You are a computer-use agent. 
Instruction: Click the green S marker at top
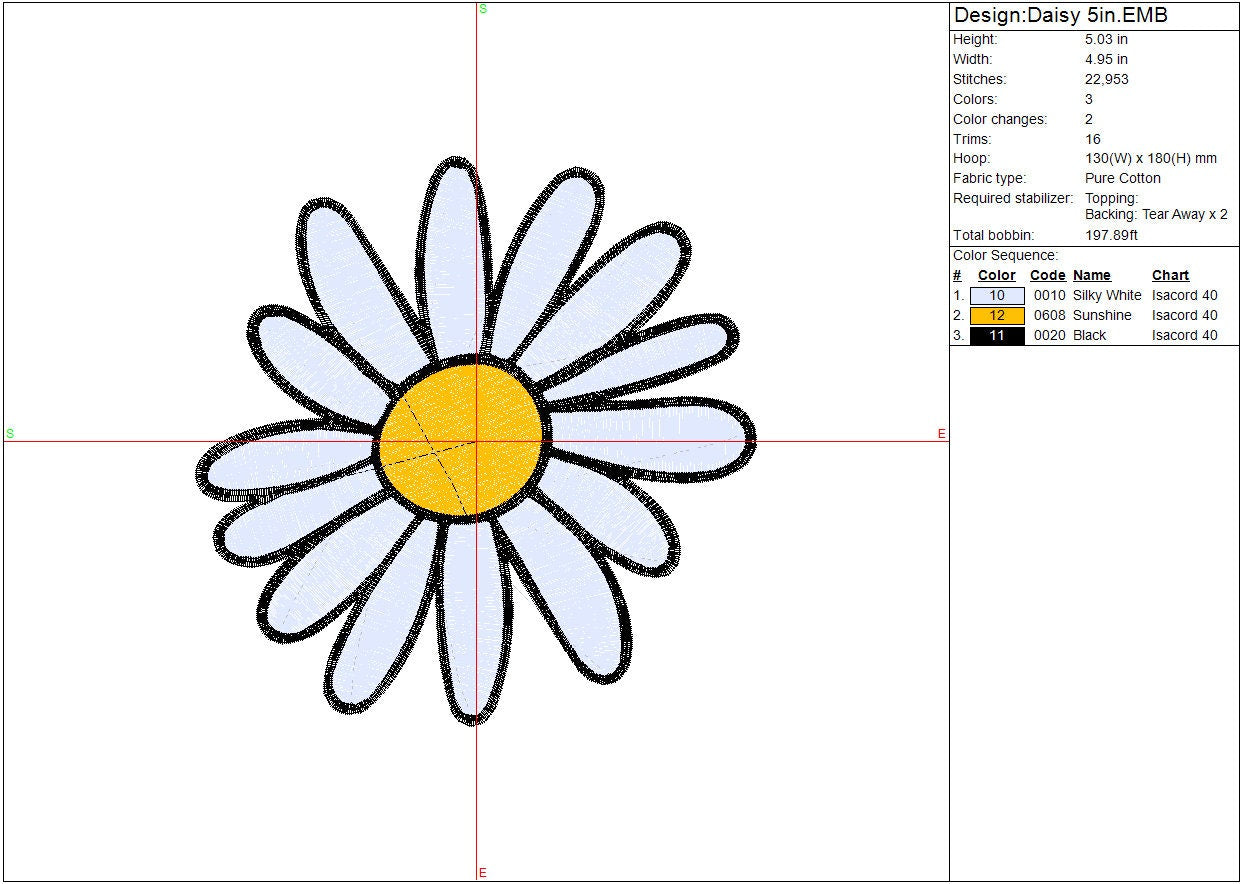click(483, 9)
